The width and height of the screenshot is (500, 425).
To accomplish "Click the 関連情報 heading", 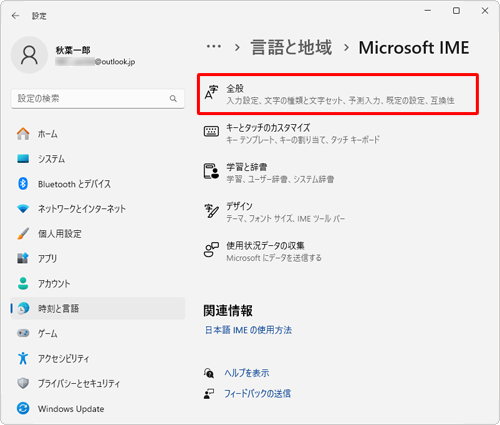I will (x=228, y=311).
